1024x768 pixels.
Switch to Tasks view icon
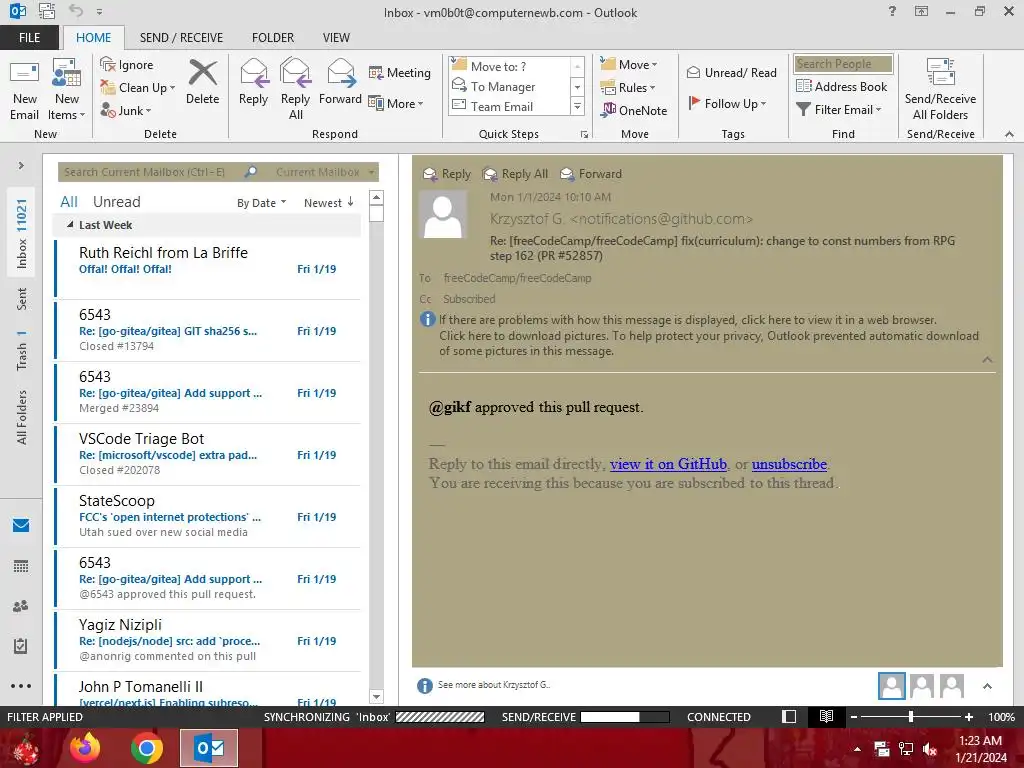21,646
